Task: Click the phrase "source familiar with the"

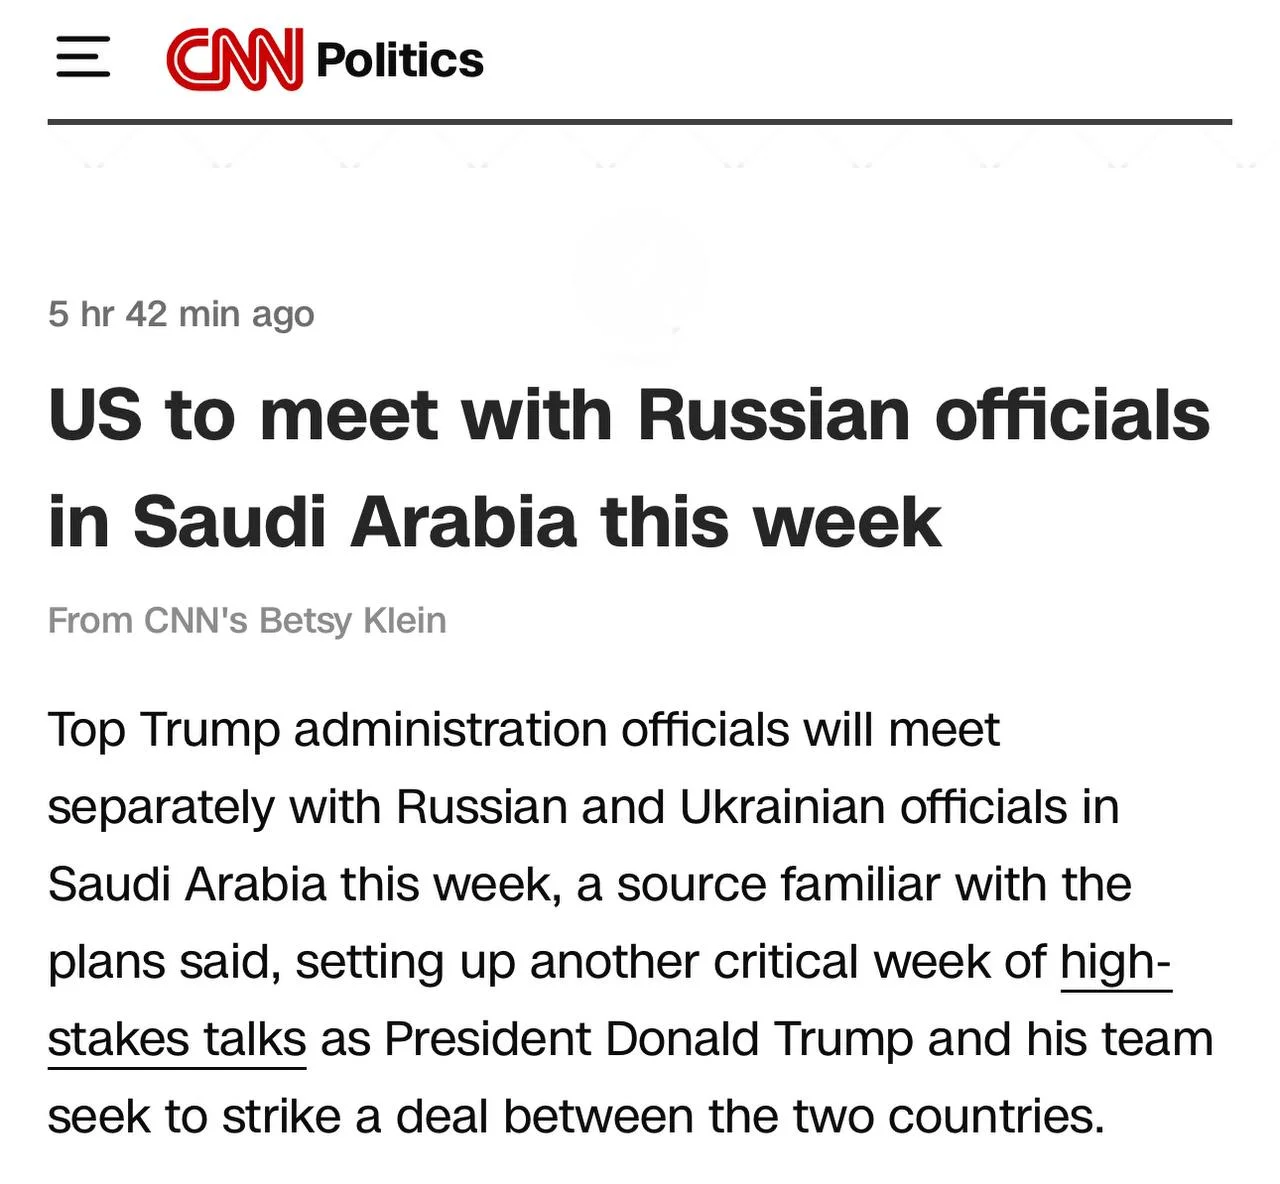Action: 874,884
